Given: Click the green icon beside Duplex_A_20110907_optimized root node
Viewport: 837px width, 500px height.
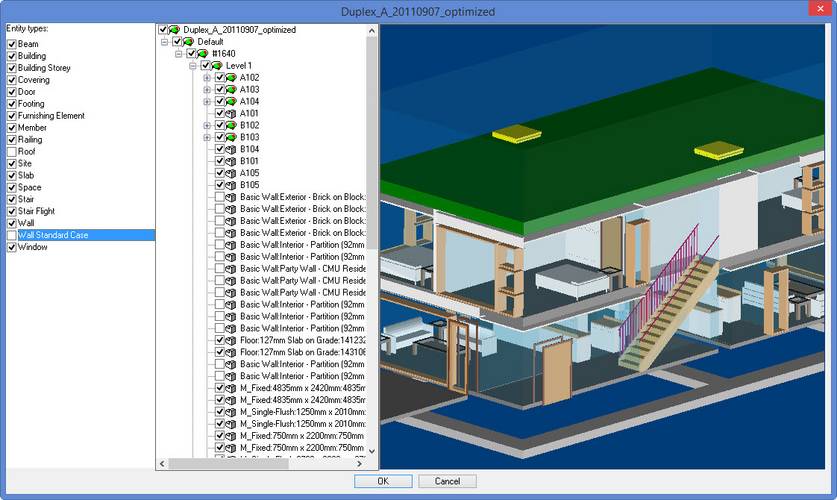Looking at the screenshot, I should [x=175, y=30].
